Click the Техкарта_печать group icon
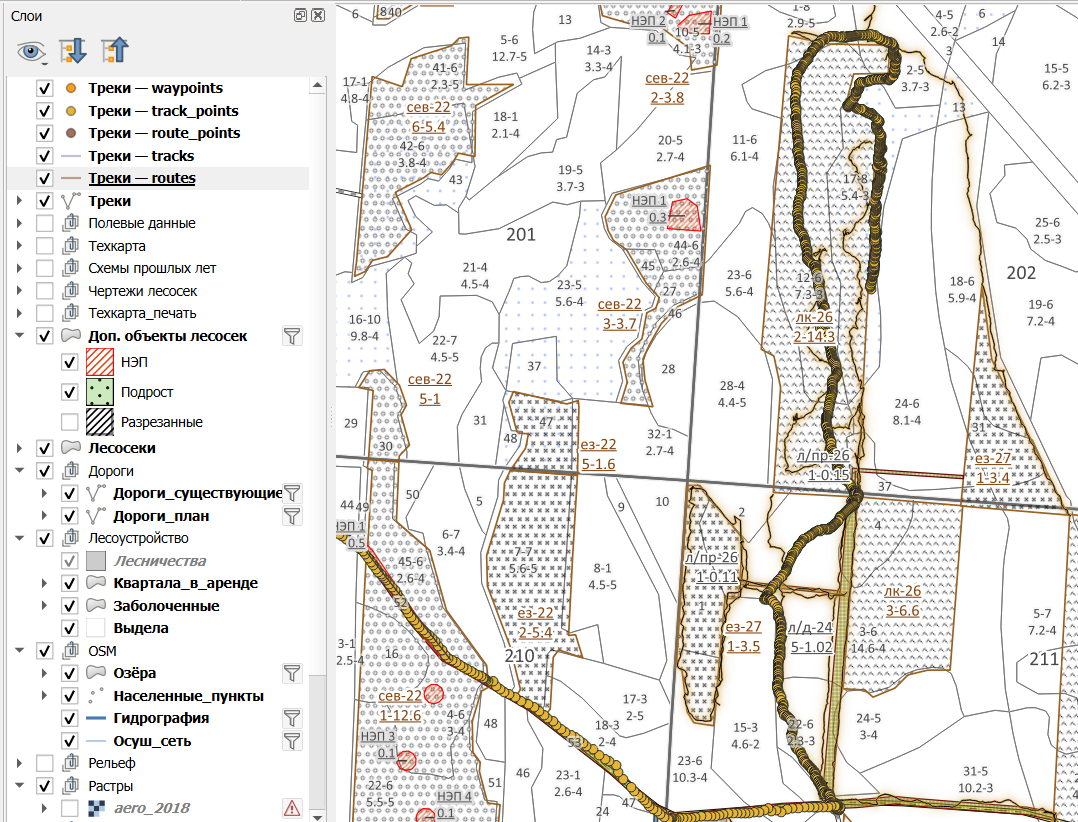The height and width of the screenshot is (822, 1078). point(71,313)
